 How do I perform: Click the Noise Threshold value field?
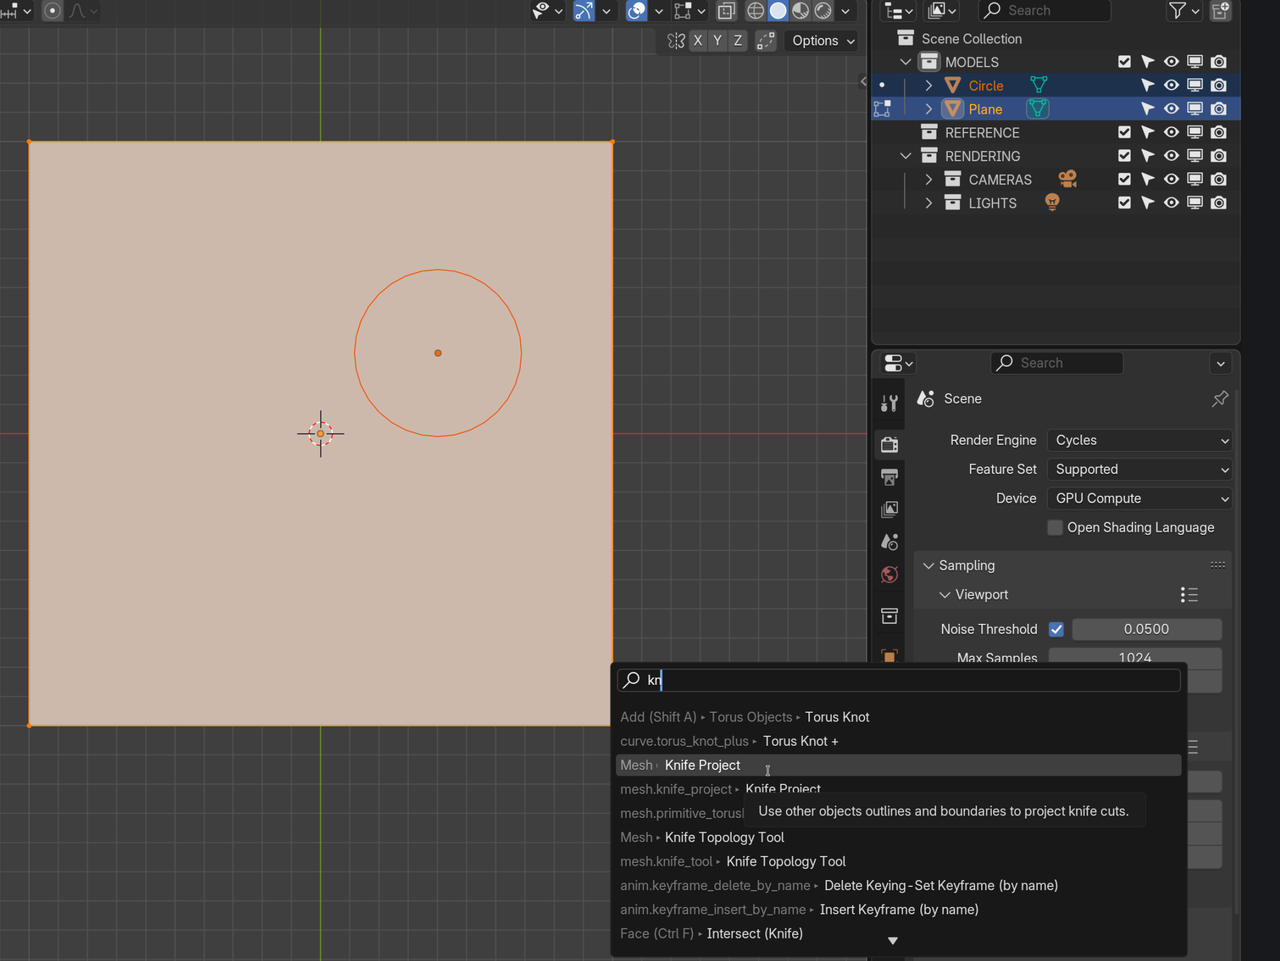[1146, 629]
